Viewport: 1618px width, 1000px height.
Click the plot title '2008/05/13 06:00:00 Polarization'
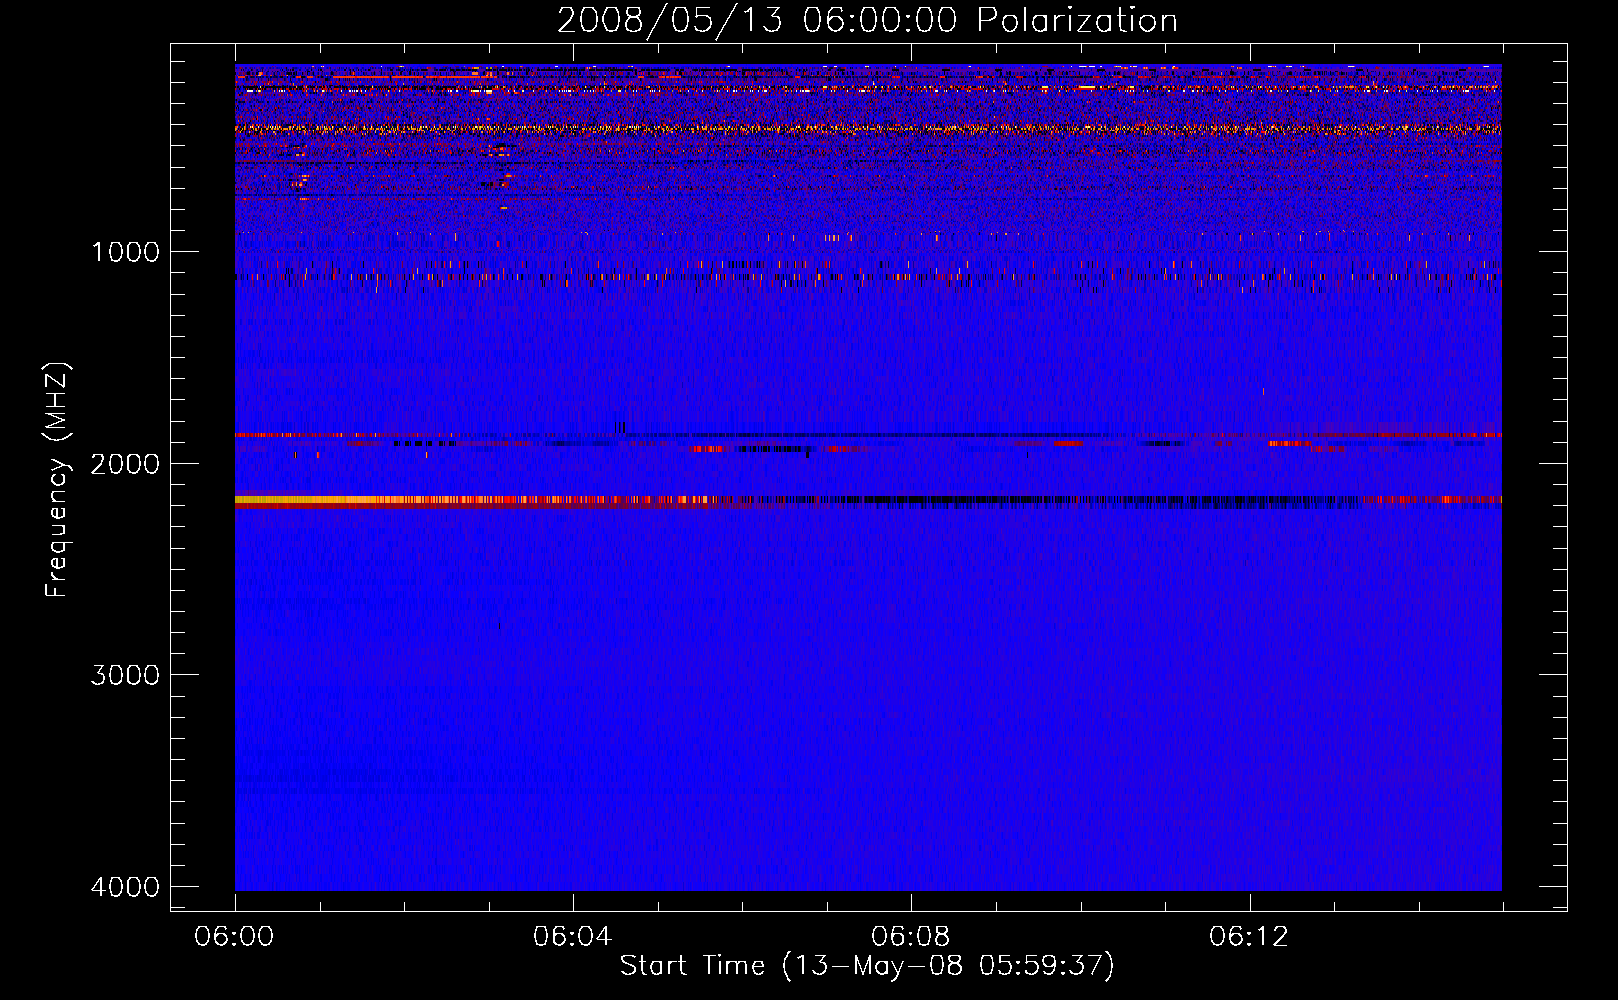pos(867,21)
